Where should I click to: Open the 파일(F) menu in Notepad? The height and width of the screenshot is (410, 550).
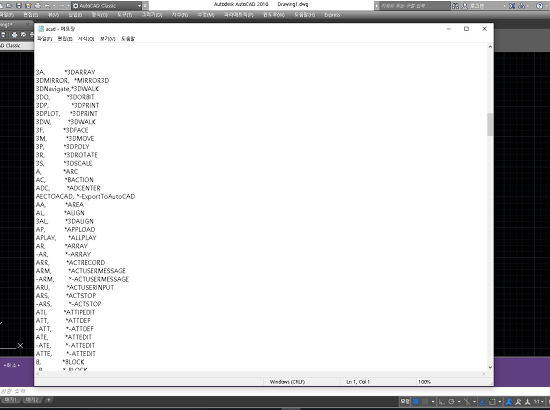click(x=45, y=39)
